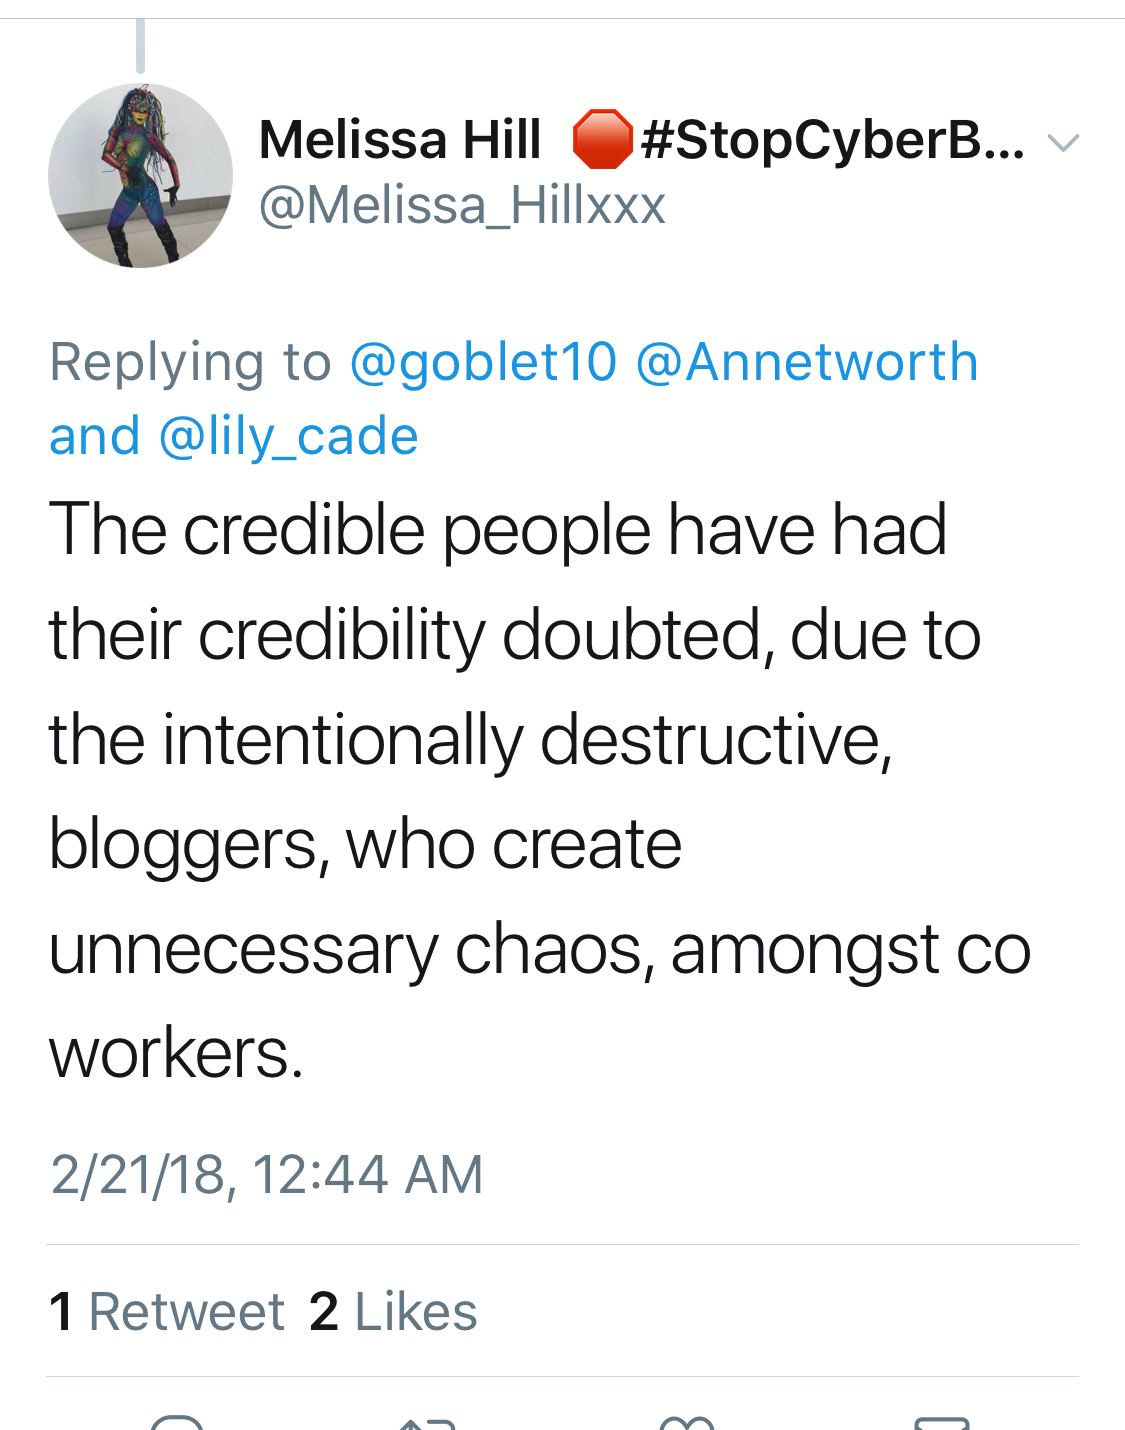Image resolution: width=1125 pixels, height=1430 pixels.
Task: Click the tweet line 'The credible people have had'
Action: 497,529
